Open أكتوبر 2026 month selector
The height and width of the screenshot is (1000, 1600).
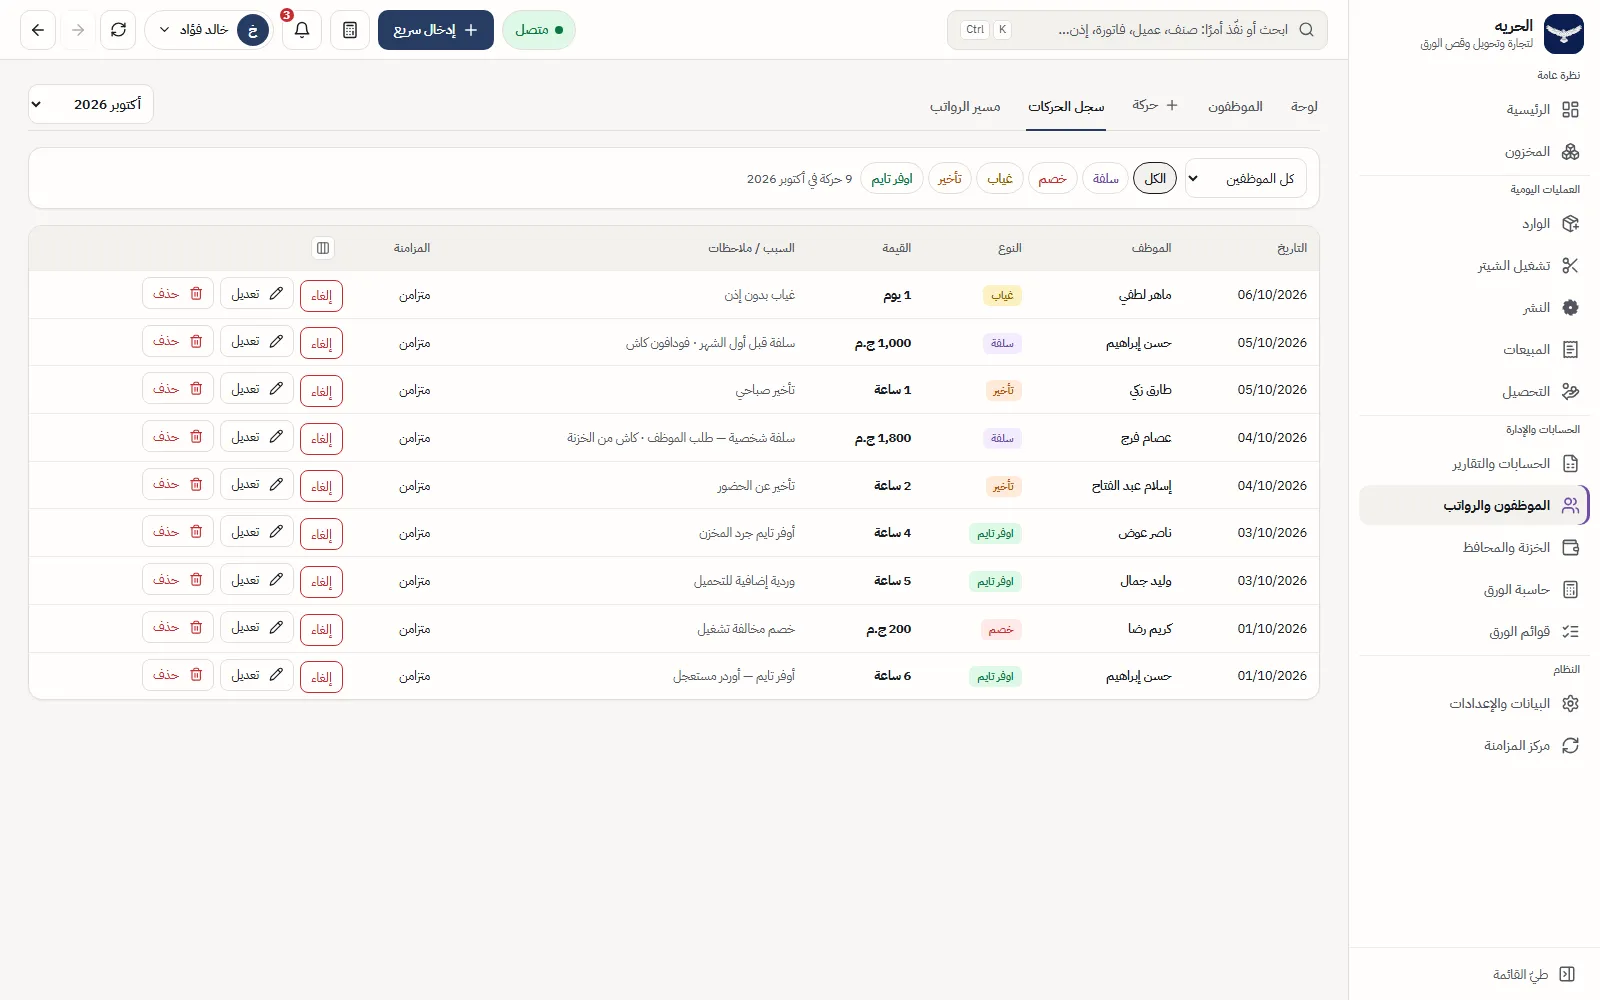tap(91, 104)
